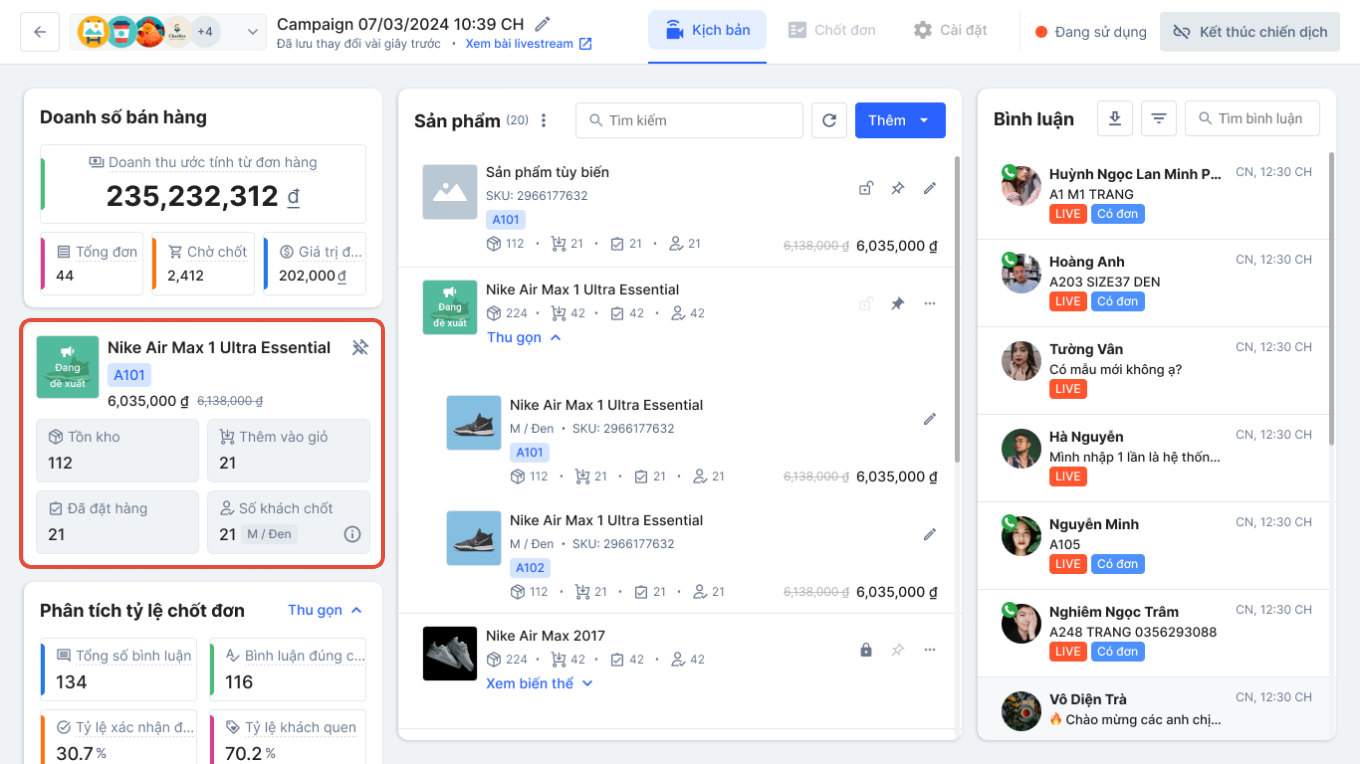
Task: Pin the Nike Air Max 2017 product
Action: click(898, 650)
